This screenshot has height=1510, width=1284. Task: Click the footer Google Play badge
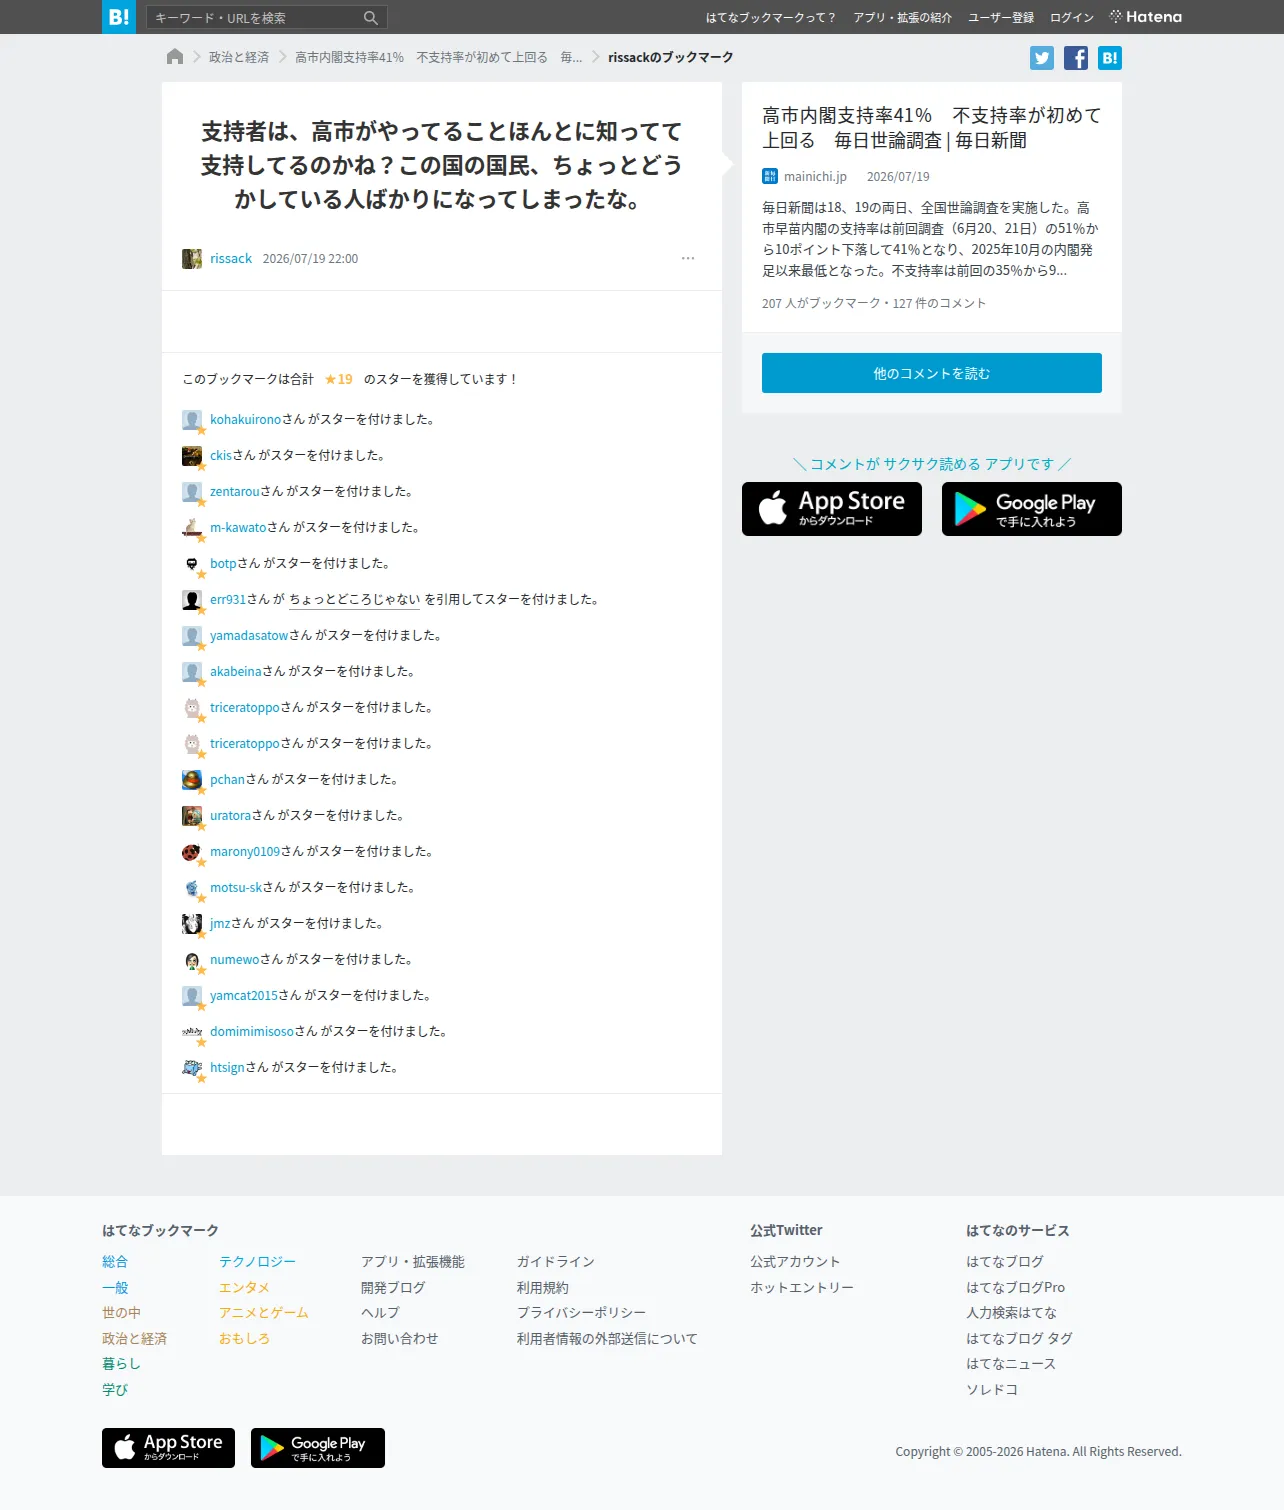point(318,1448)
